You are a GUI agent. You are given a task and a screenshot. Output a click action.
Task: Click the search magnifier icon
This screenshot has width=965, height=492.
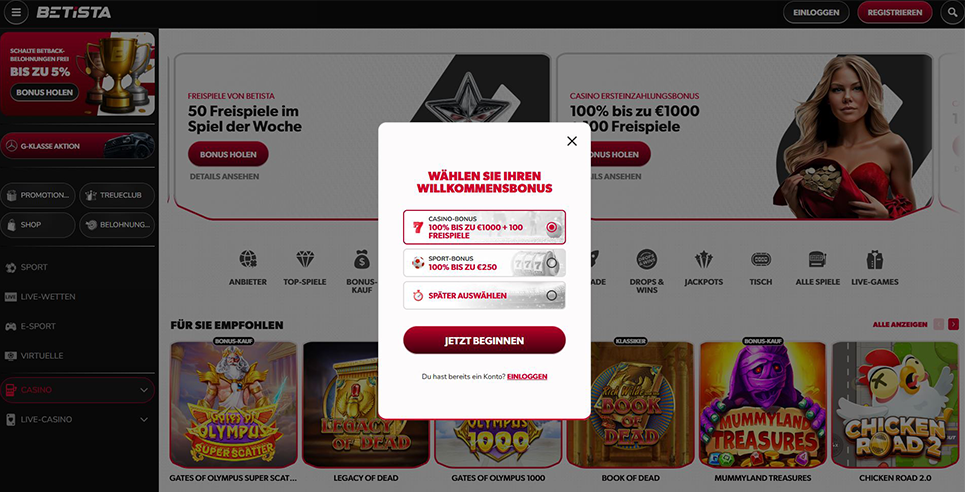952,12
